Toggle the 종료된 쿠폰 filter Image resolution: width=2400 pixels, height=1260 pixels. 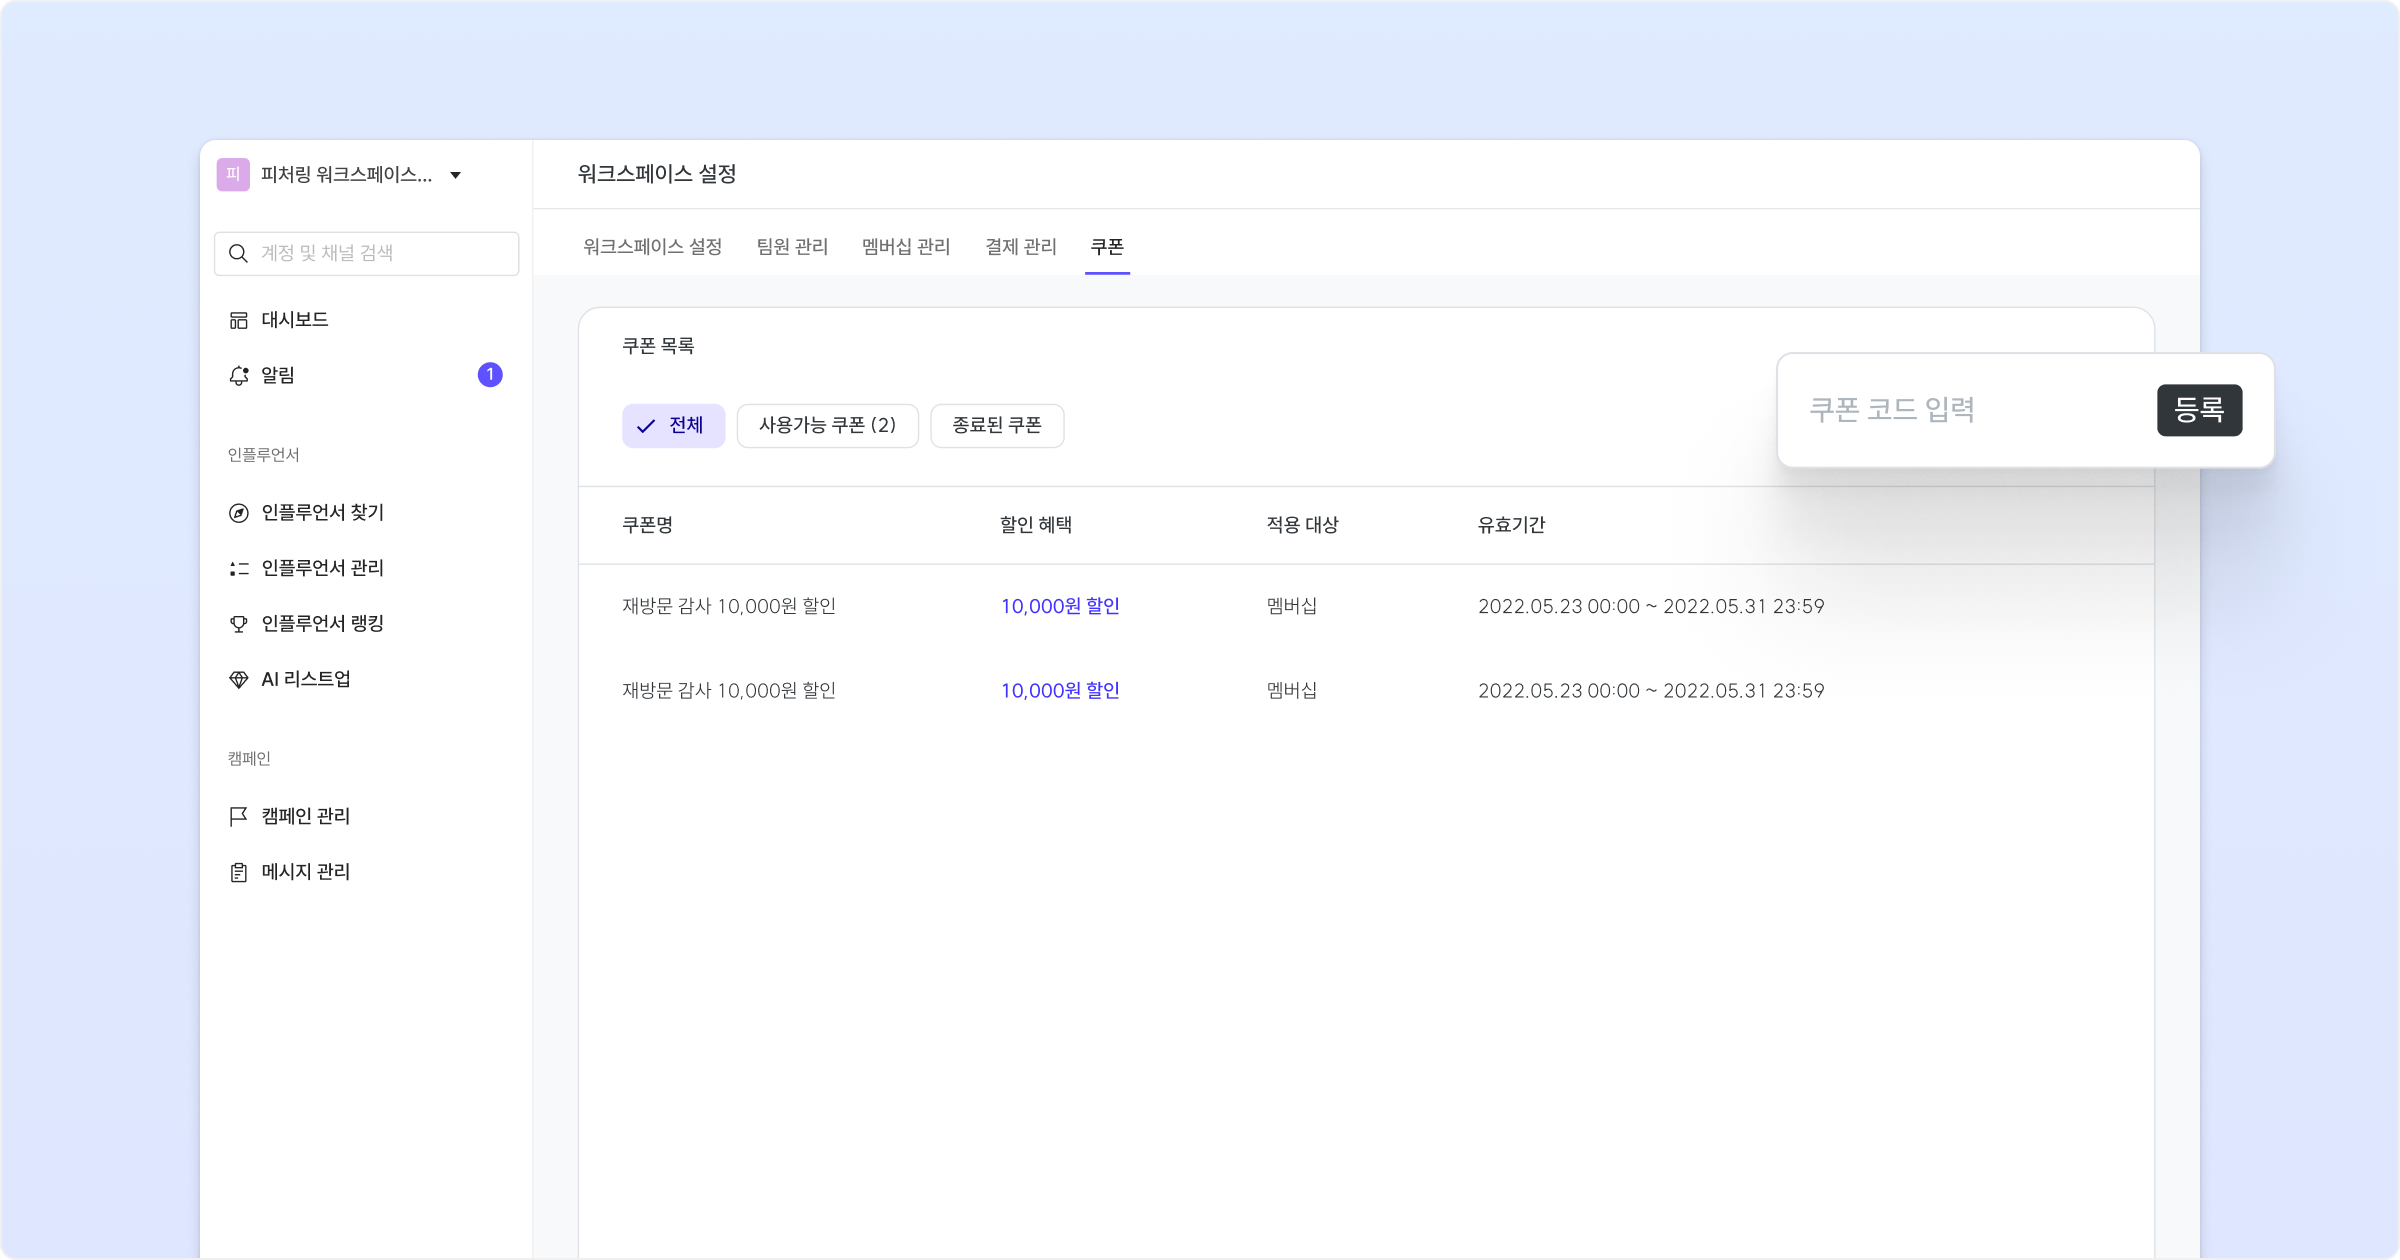pyautogui.click(x=996, y=426)
